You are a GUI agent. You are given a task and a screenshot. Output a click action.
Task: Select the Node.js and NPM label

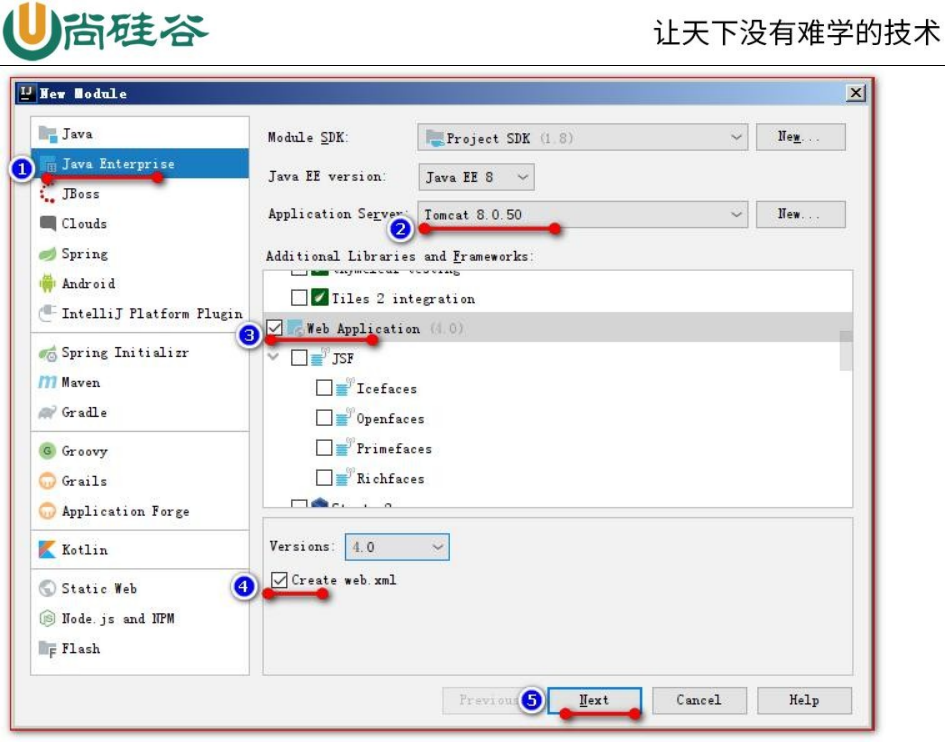(x=118, y=618)
